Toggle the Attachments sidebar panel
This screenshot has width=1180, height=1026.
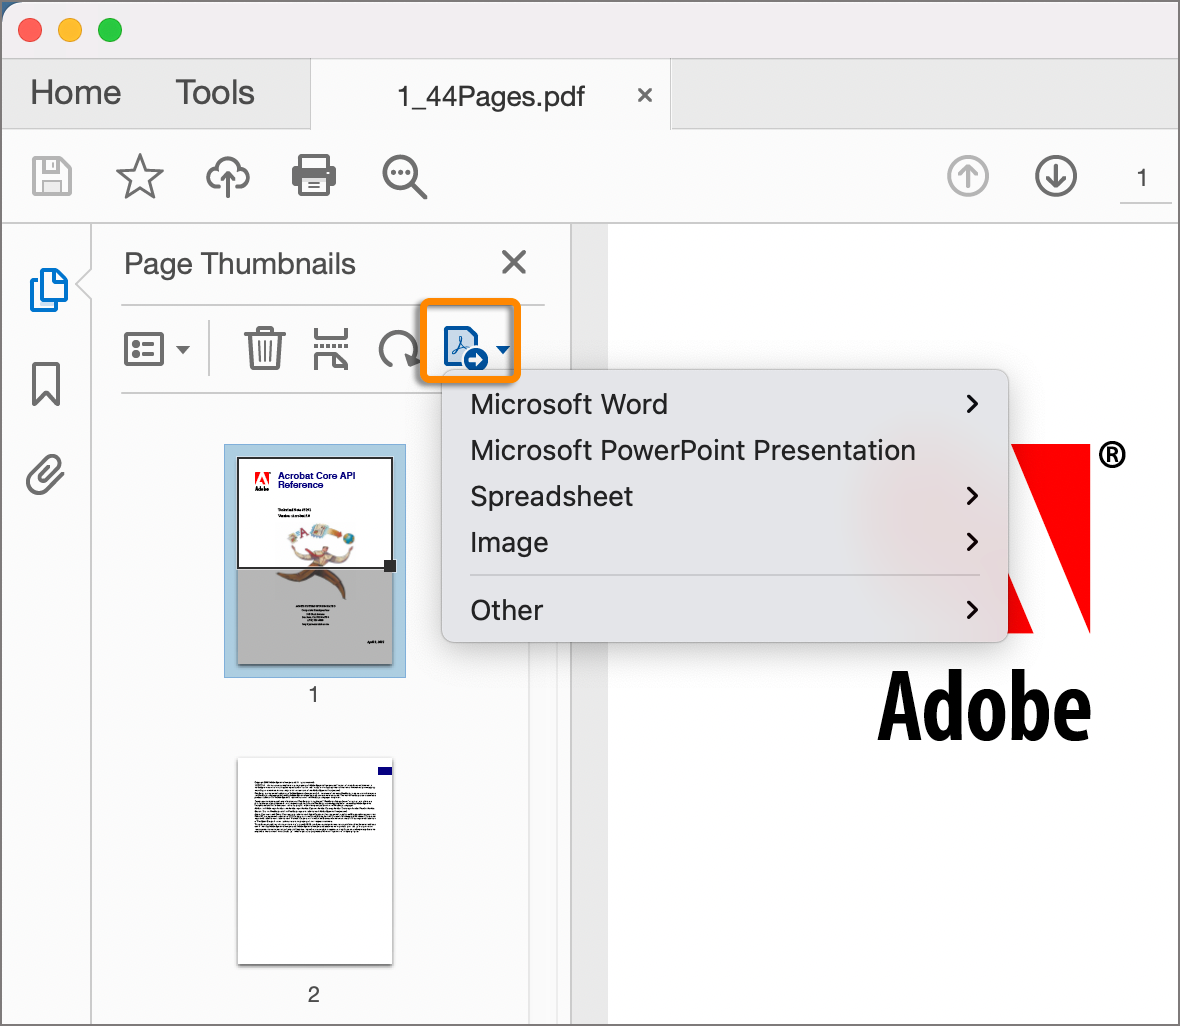coord(44,475)
